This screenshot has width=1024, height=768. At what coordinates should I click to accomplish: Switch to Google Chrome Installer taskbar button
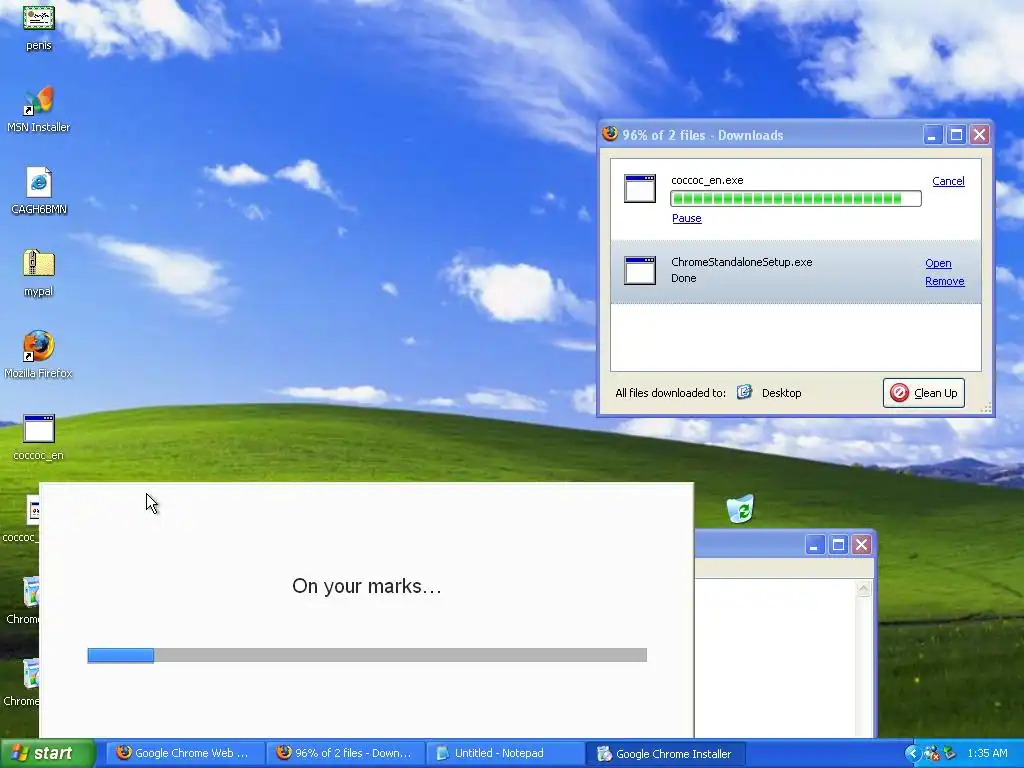[665, 753]
